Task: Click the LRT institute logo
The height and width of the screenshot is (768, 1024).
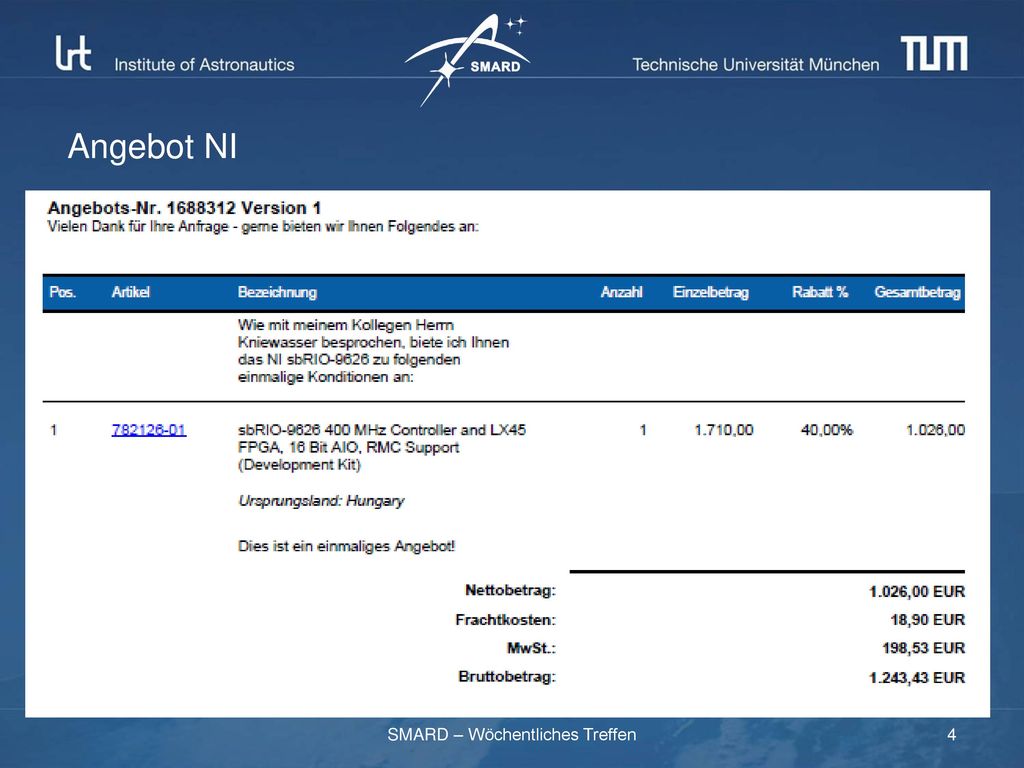Action: 73,53
